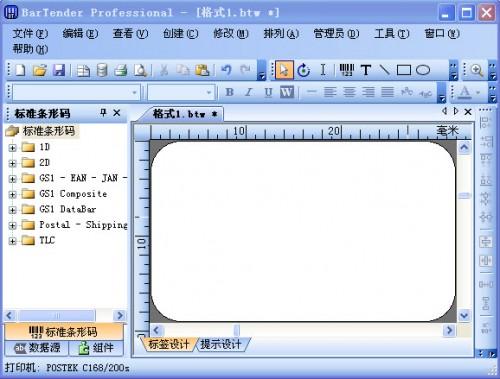Toggle Bold formatting
Image resolution: width=500 pixels, height=379 pixels.
229,92
